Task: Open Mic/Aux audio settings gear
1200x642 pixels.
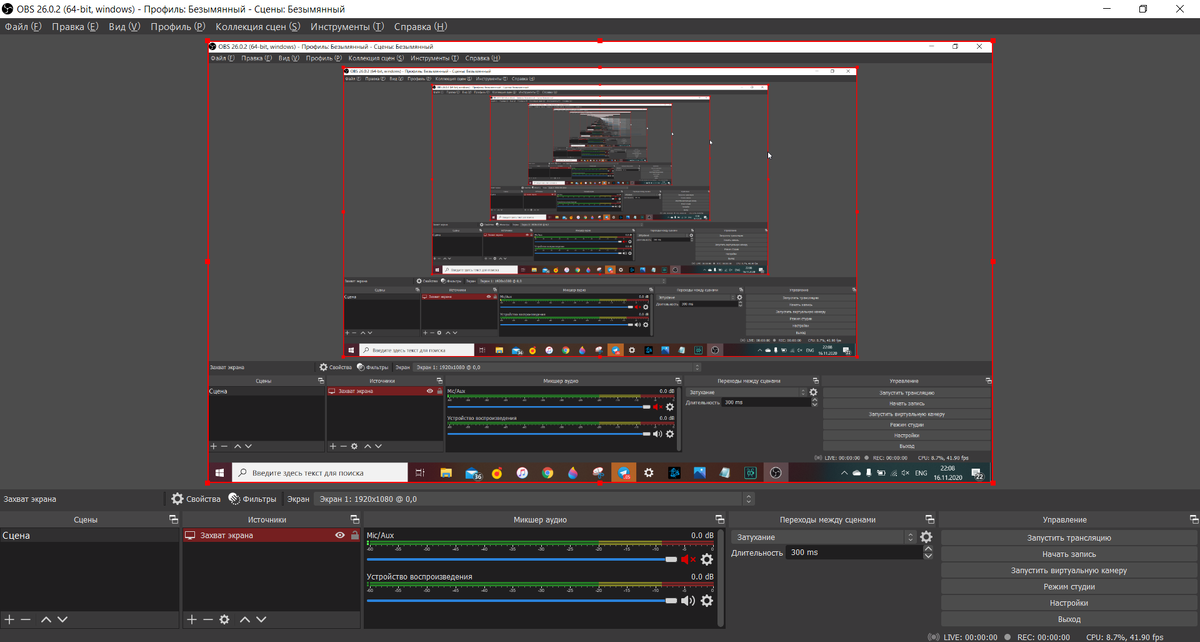Action: 707,560
